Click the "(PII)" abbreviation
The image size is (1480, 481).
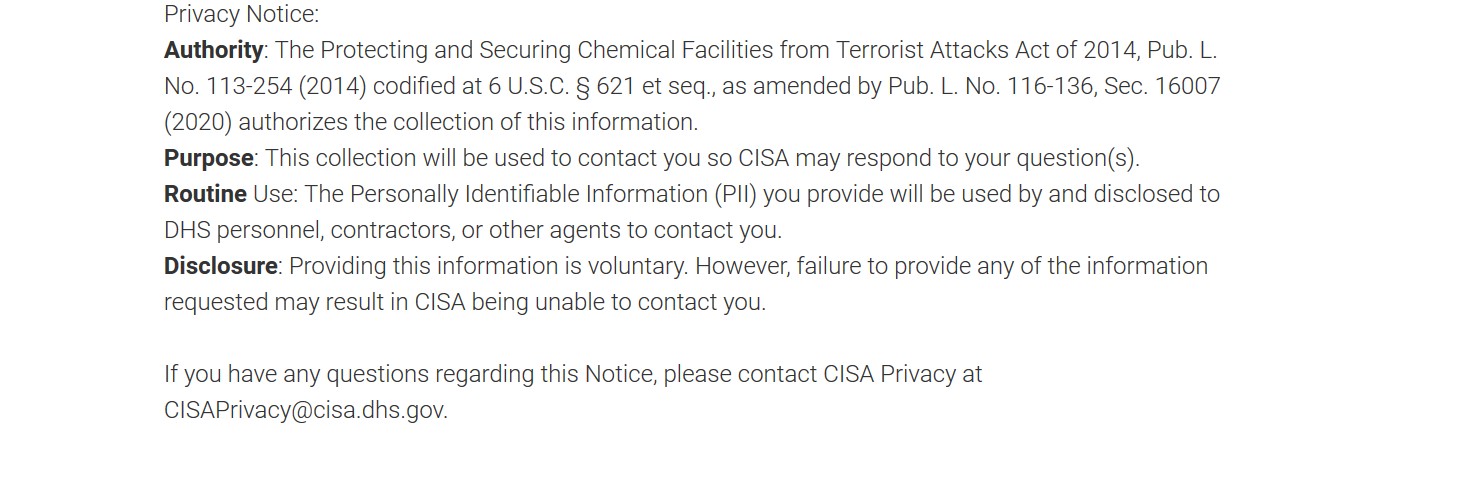[x=741, y=194]
